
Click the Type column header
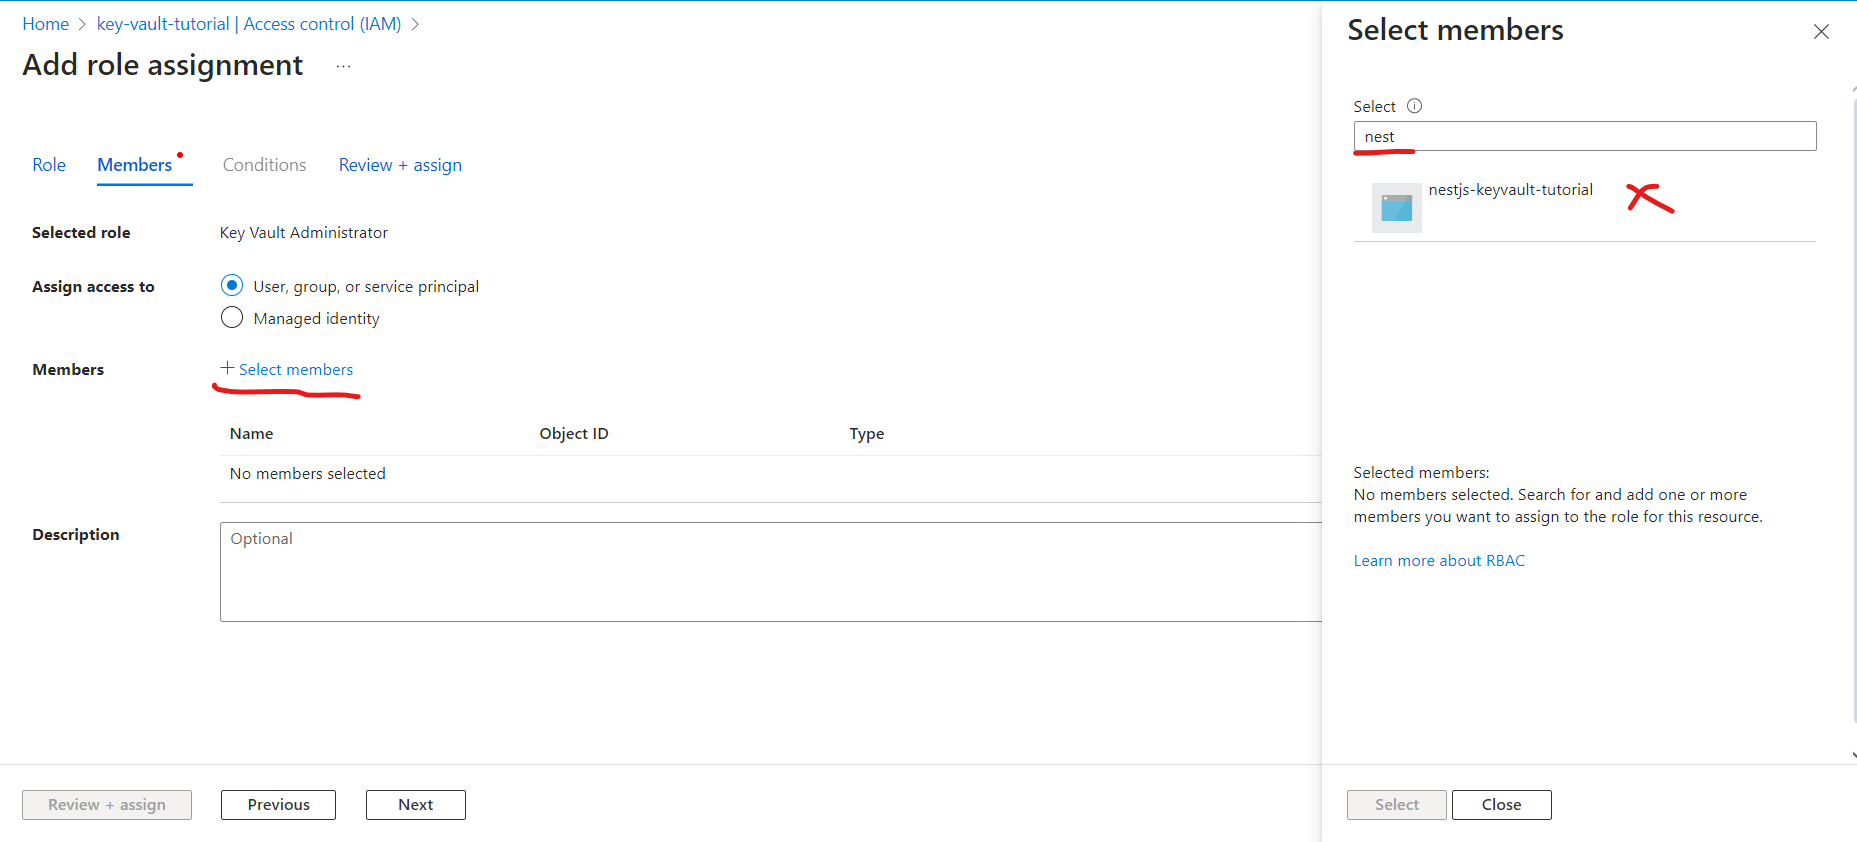pyautogui.click(x=867, y=434)
